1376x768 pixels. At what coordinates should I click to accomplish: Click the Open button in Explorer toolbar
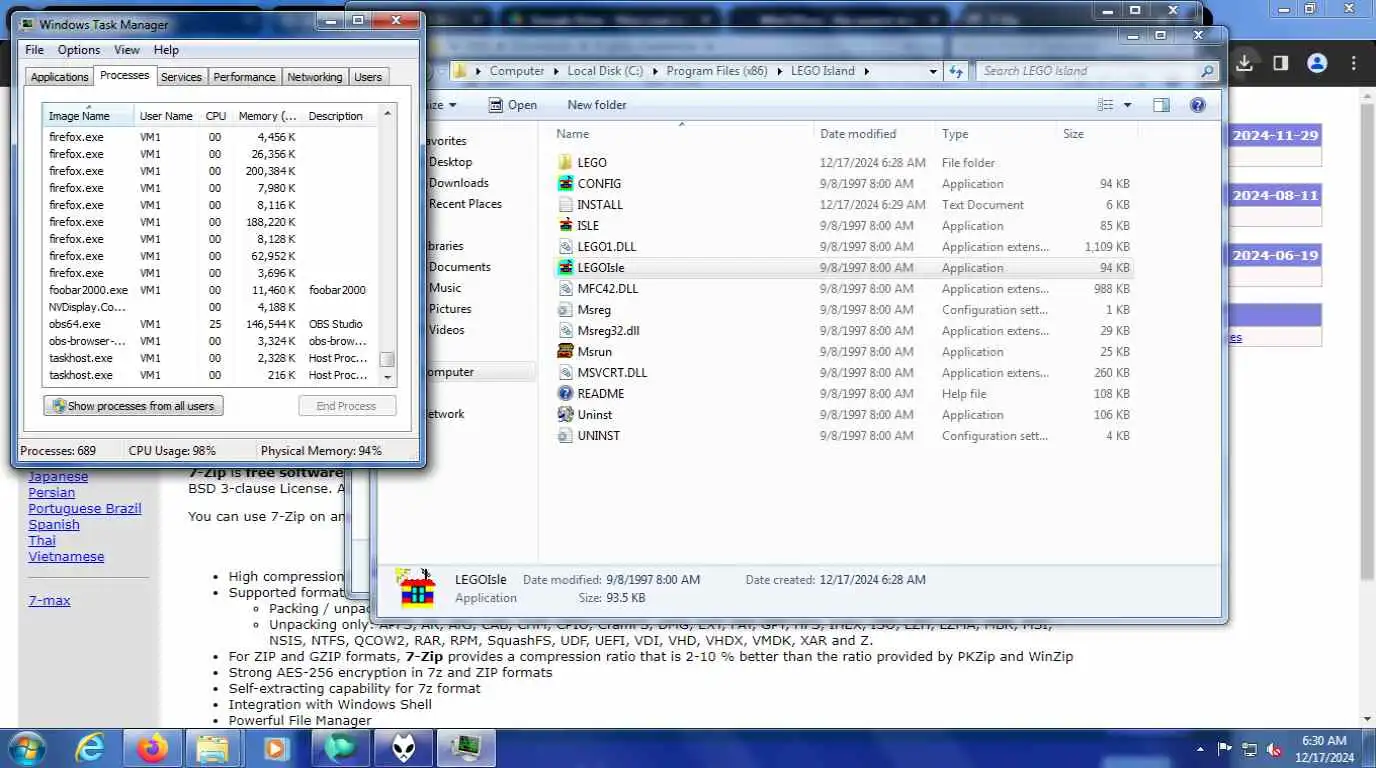click(513, 105)
